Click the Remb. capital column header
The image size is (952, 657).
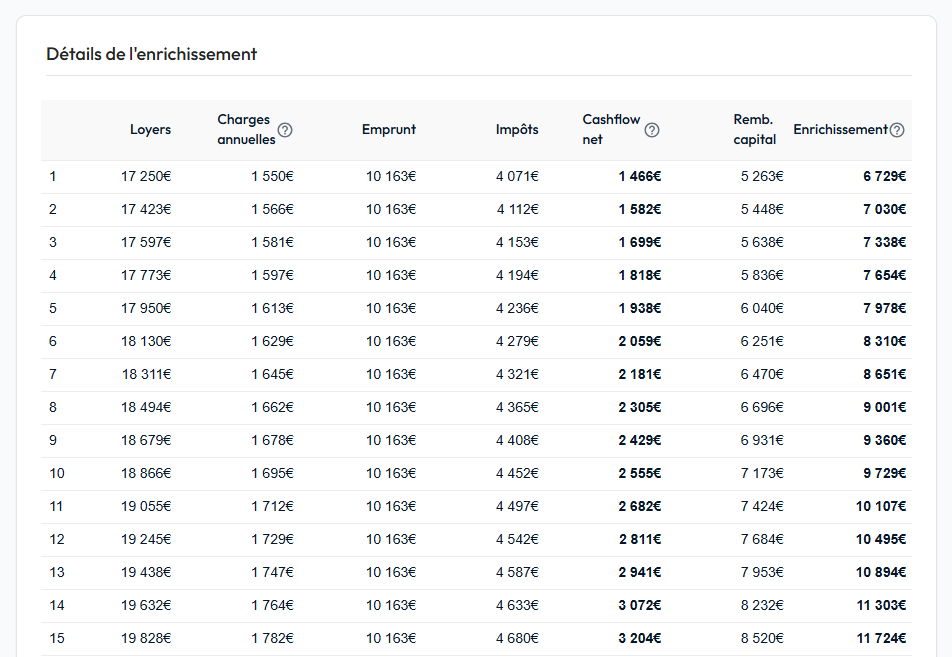(754, 130)
